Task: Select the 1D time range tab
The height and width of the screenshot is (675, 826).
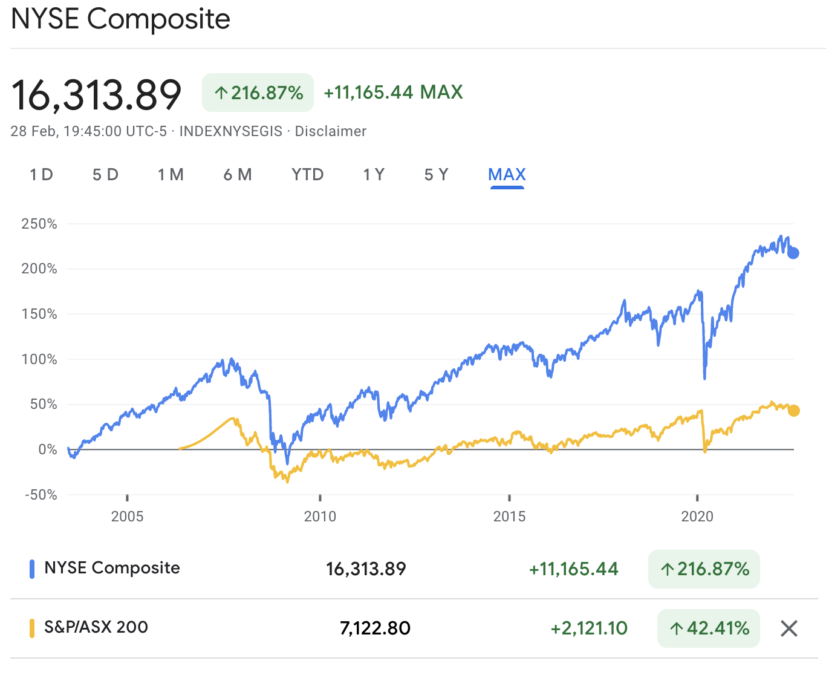Action: coord(41,175)
